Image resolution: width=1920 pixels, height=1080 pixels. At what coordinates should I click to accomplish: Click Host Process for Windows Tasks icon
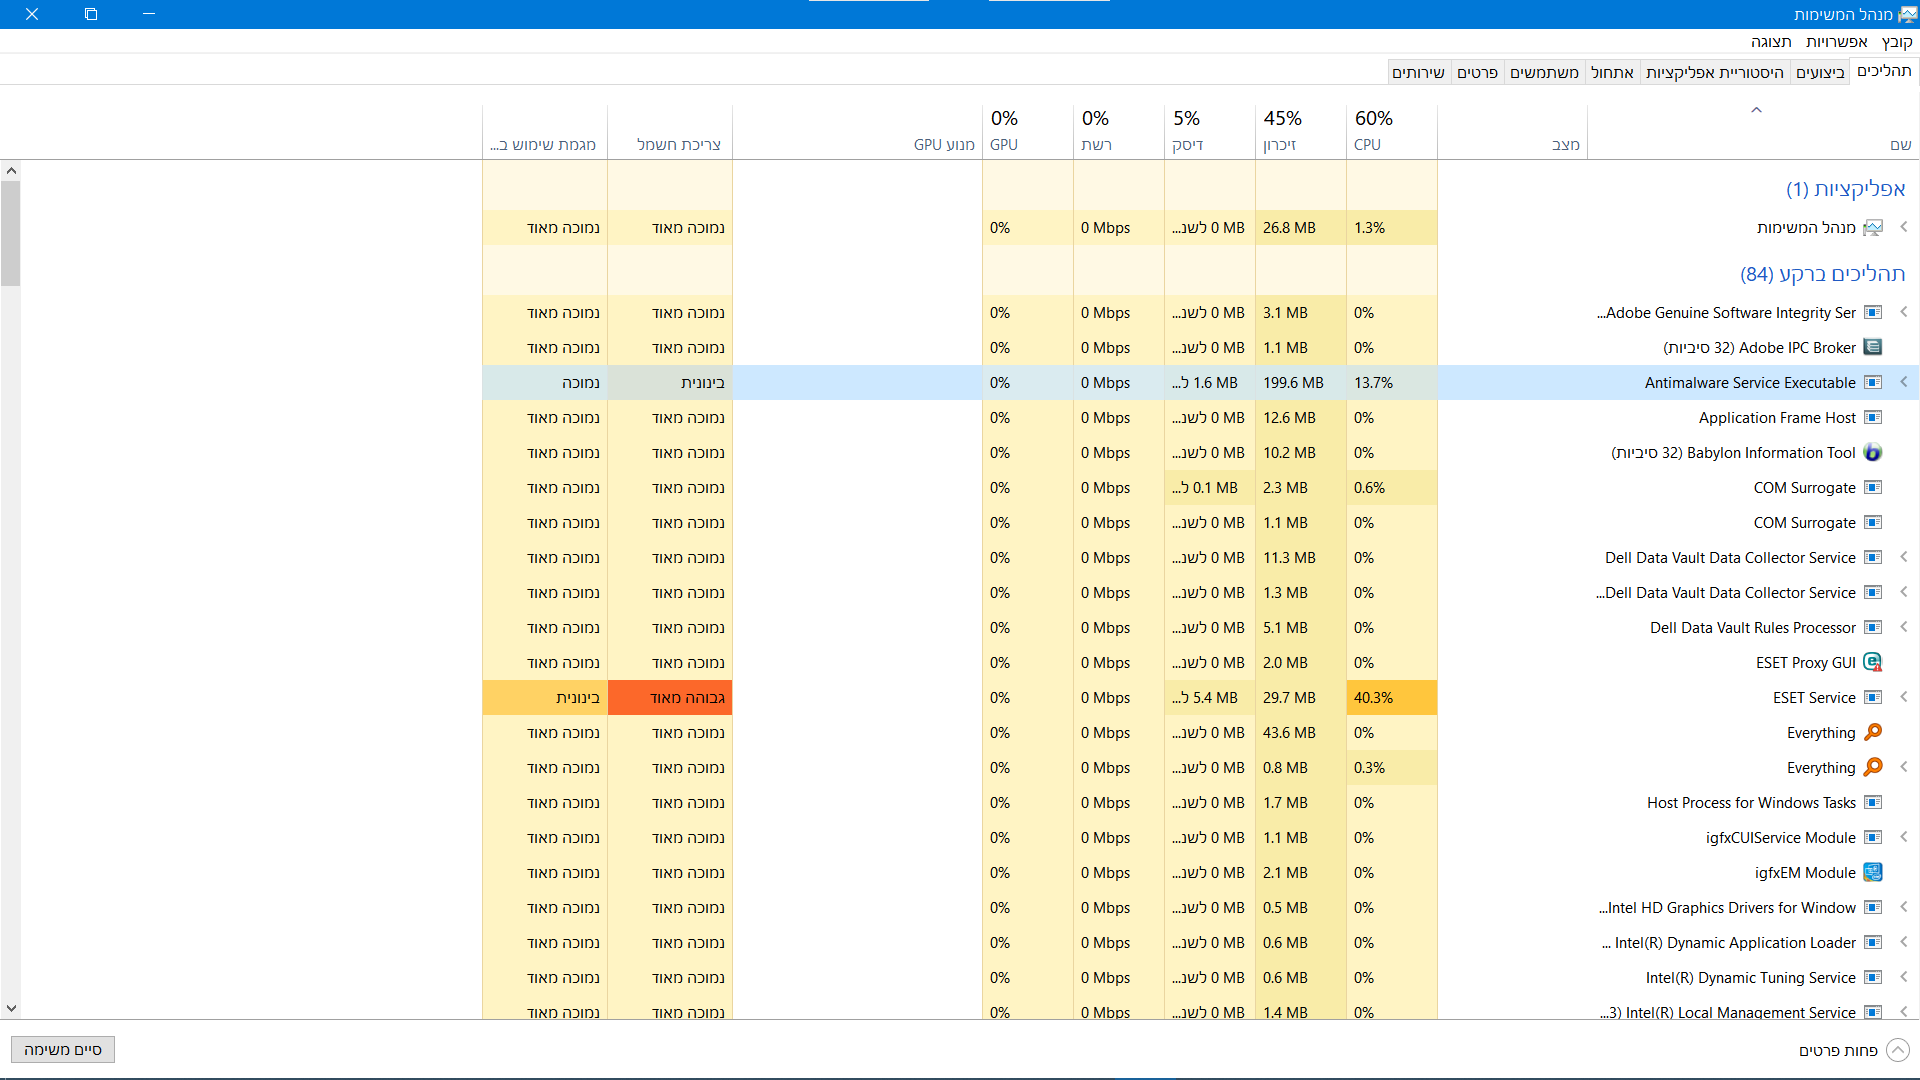pos(1873,803)
